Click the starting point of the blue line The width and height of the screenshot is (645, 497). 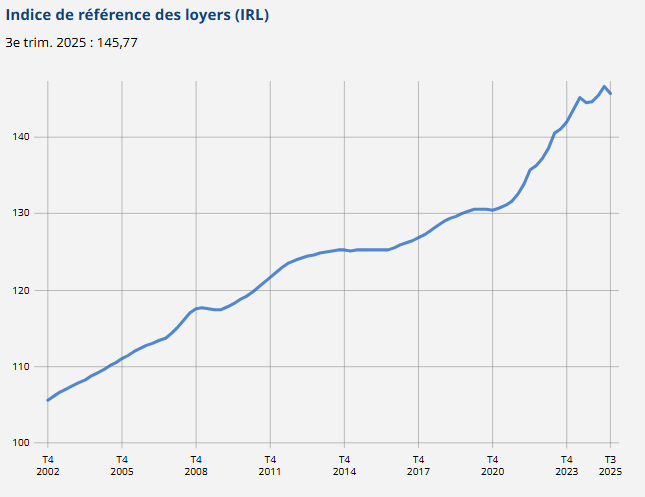click(47, 400)
